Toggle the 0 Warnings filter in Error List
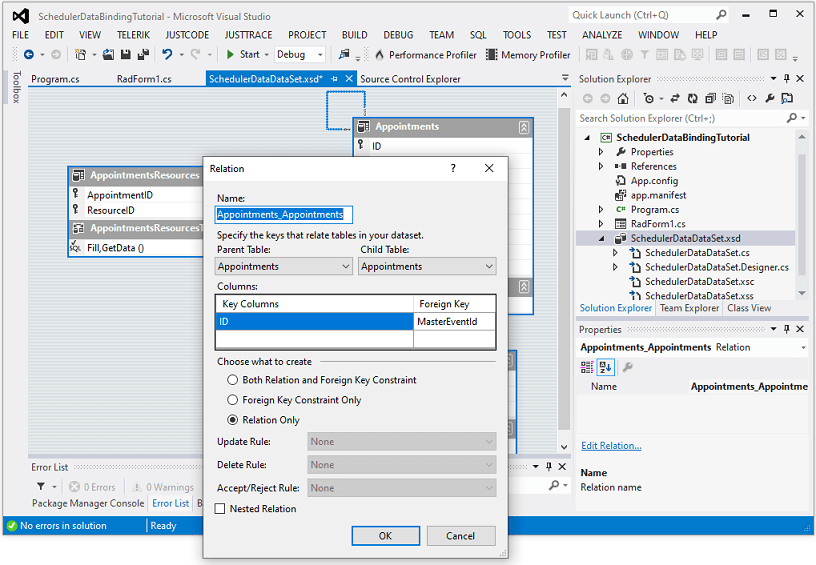The image size is (816, 565). click(x=163, y=487)
